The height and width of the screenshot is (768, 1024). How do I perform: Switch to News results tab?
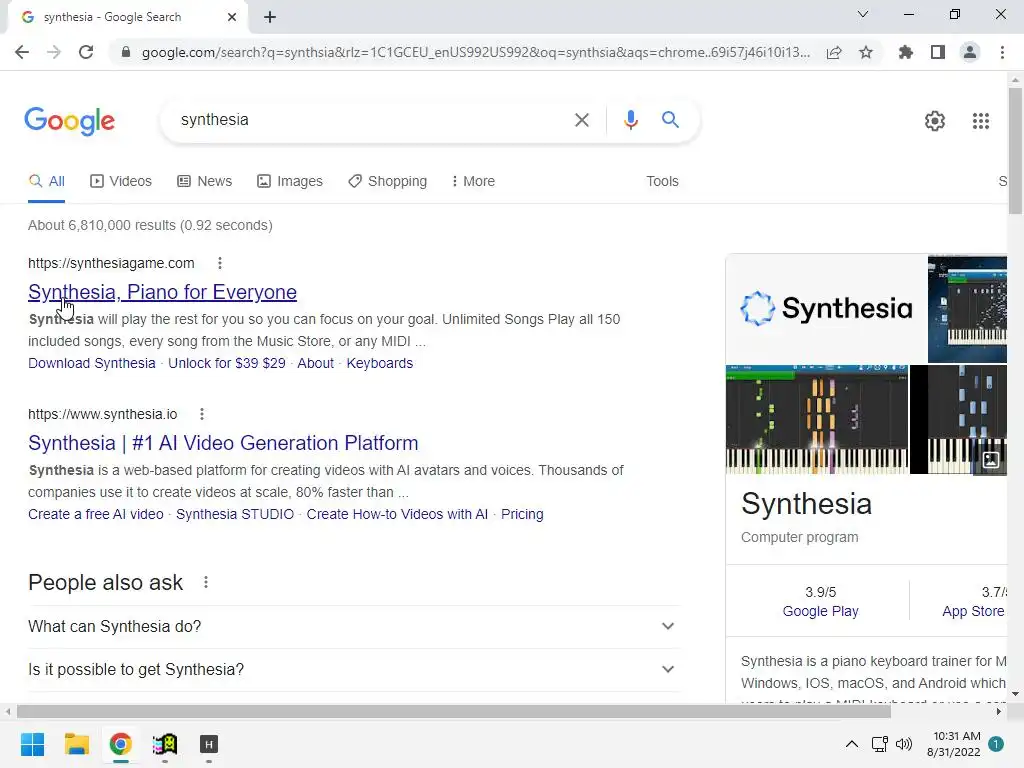pos(204,181)
